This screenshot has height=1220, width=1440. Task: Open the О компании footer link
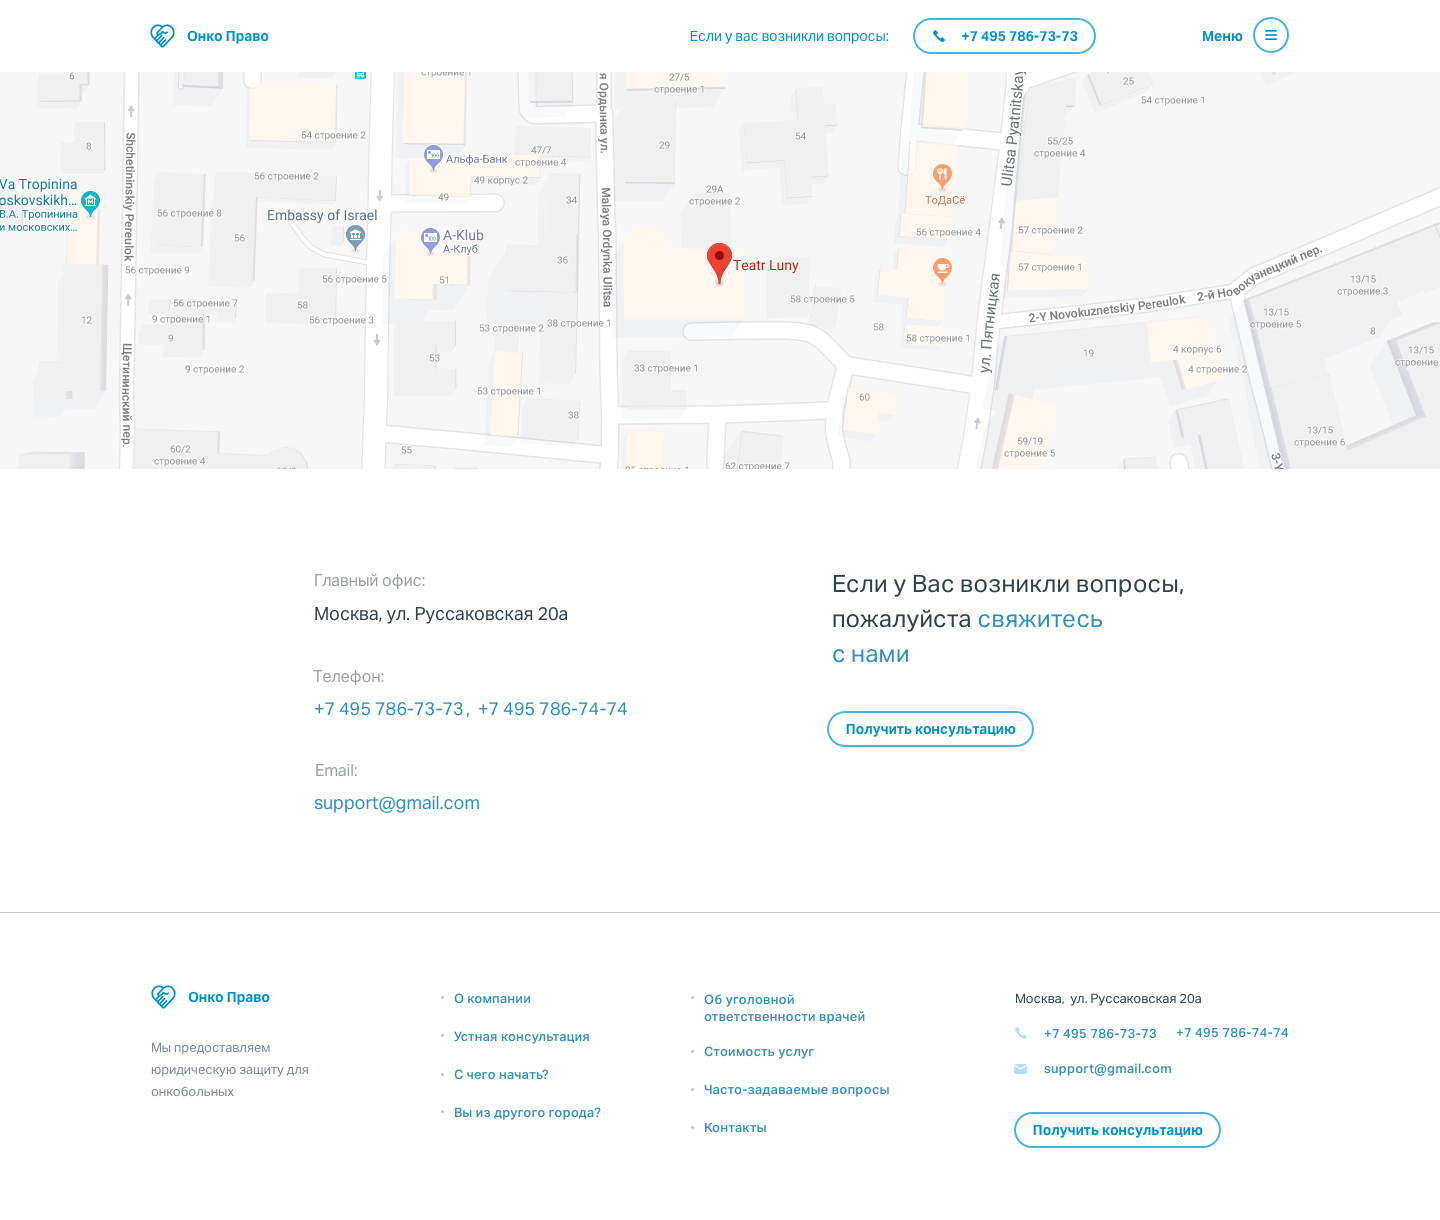(492, 999)
